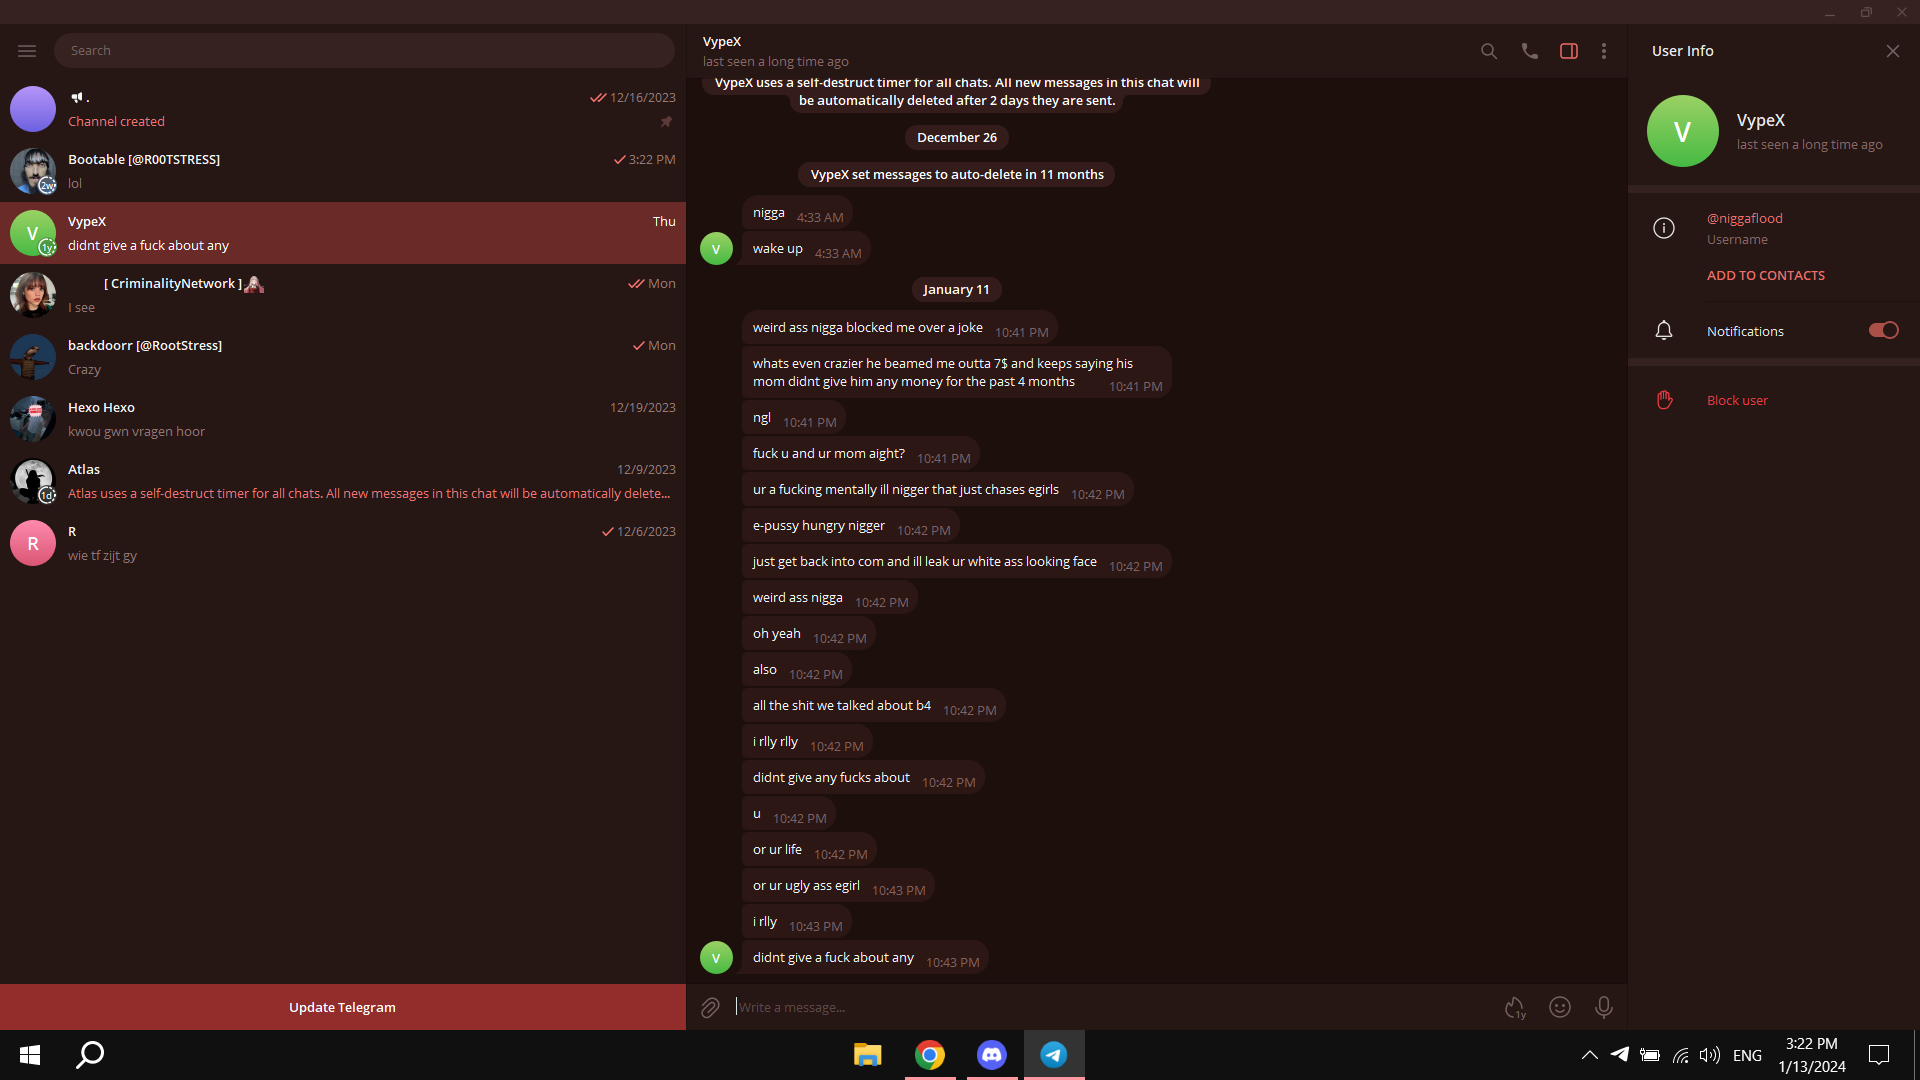Open Windows taskbar search
The image size is (1920, 1080).
90,1055
